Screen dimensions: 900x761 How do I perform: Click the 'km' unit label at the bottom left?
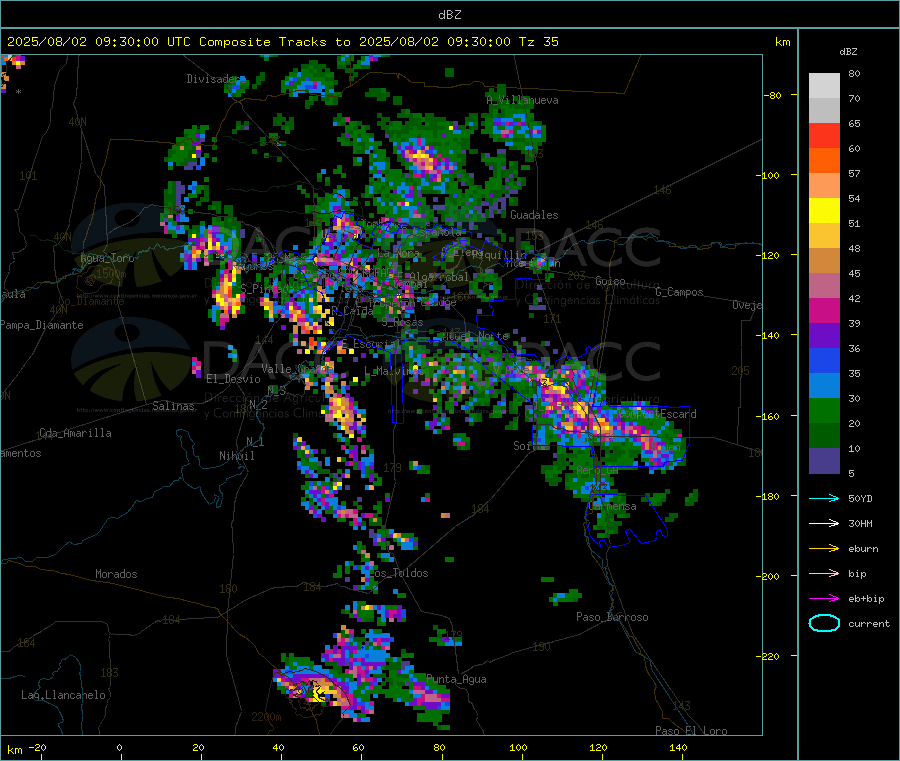click(14, 750)
